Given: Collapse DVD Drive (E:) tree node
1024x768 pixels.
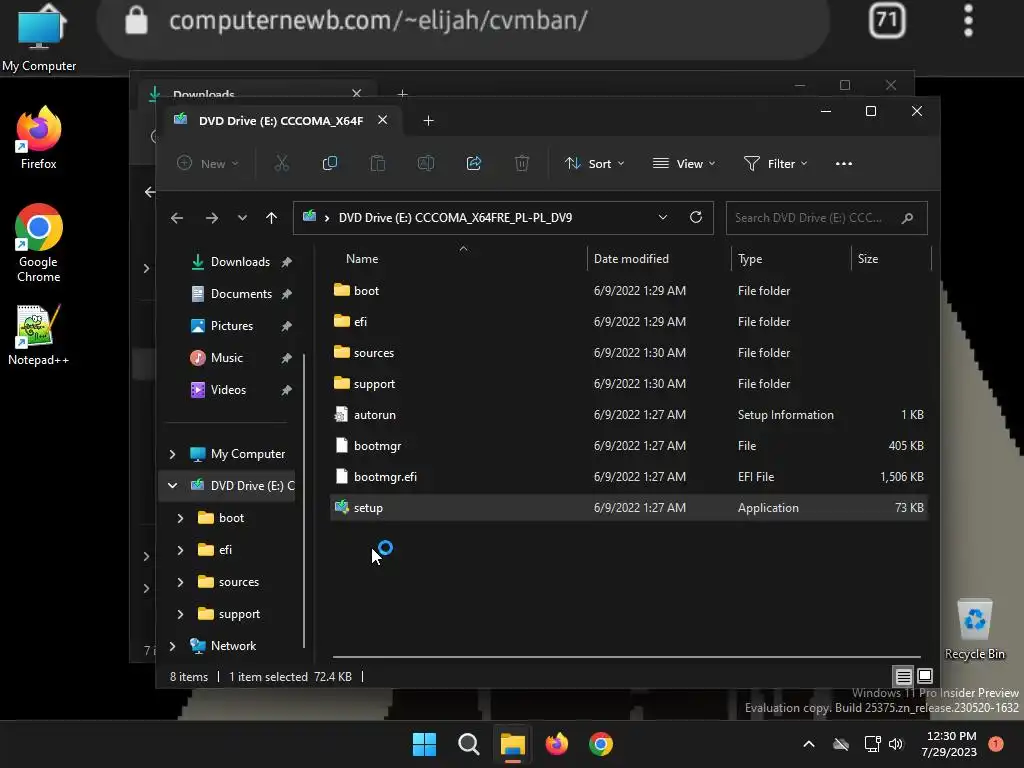Looking at the screenshot, I should (172, 486).
